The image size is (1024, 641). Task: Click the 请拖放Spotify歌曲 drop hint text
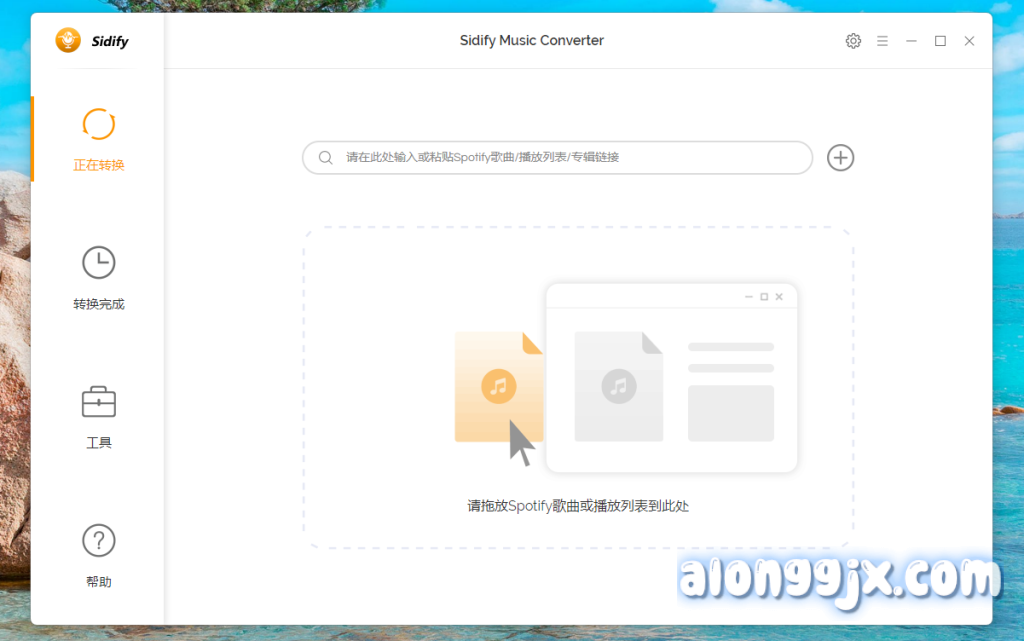tap(578, 506)
